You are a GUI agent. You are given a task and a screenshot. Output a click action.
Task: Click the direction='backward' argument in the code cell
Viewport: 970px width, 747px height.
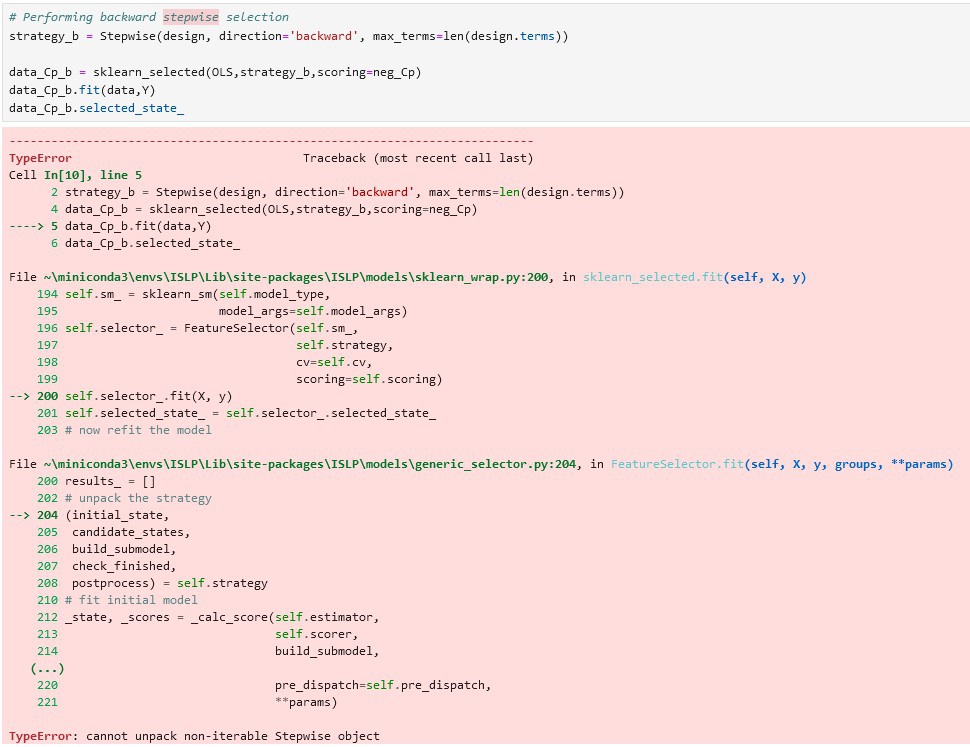point(310,36)
